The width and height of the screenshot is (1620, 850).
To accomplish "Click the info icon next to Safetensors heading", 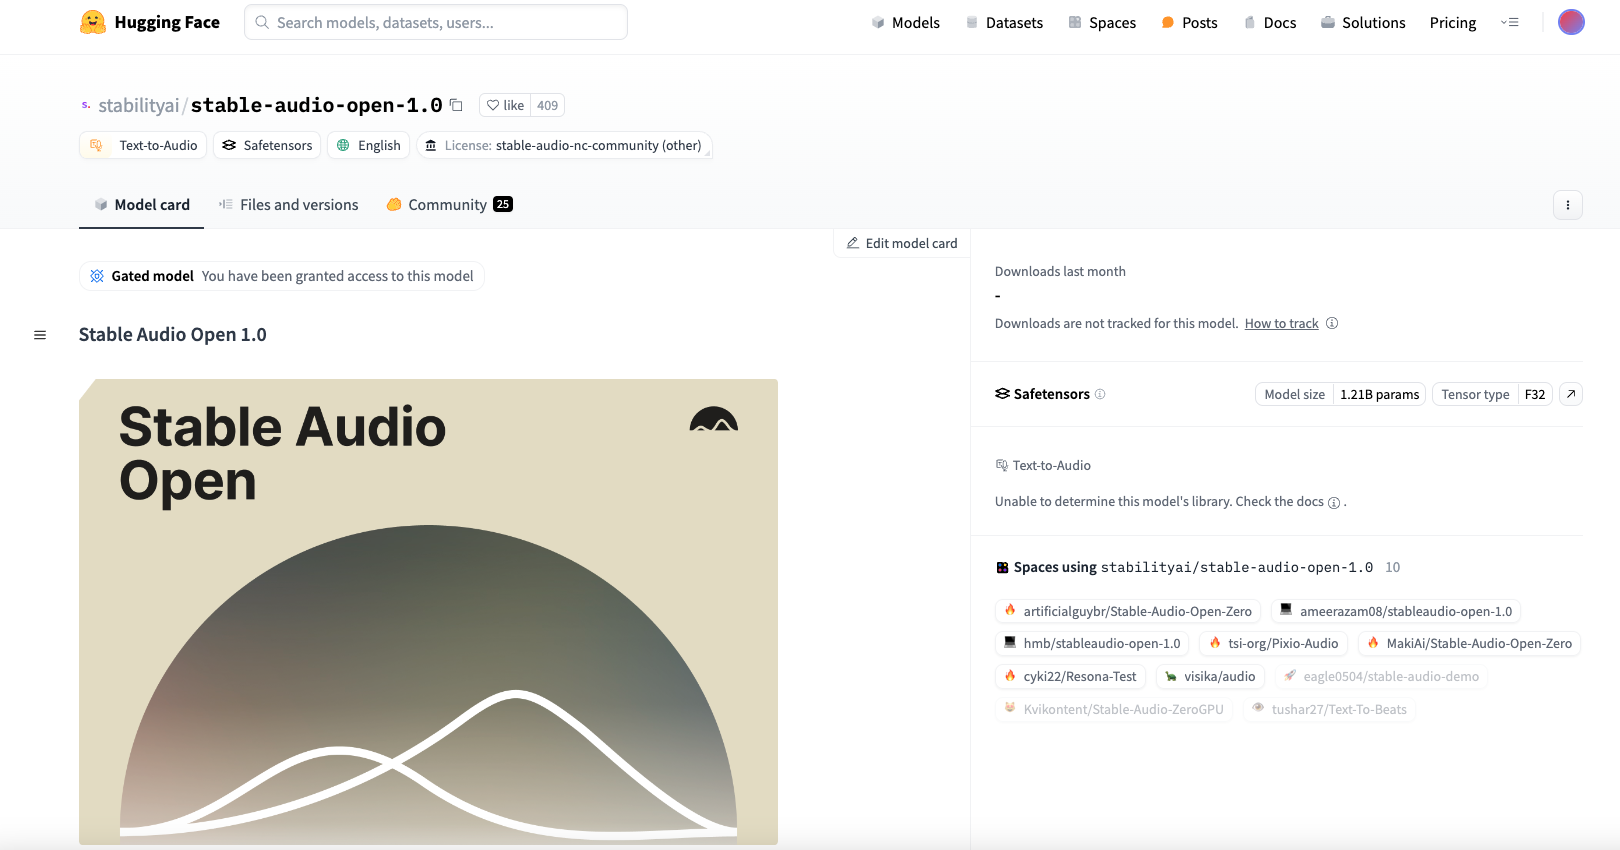I will pyautogui.click(x=1100, y=394).
